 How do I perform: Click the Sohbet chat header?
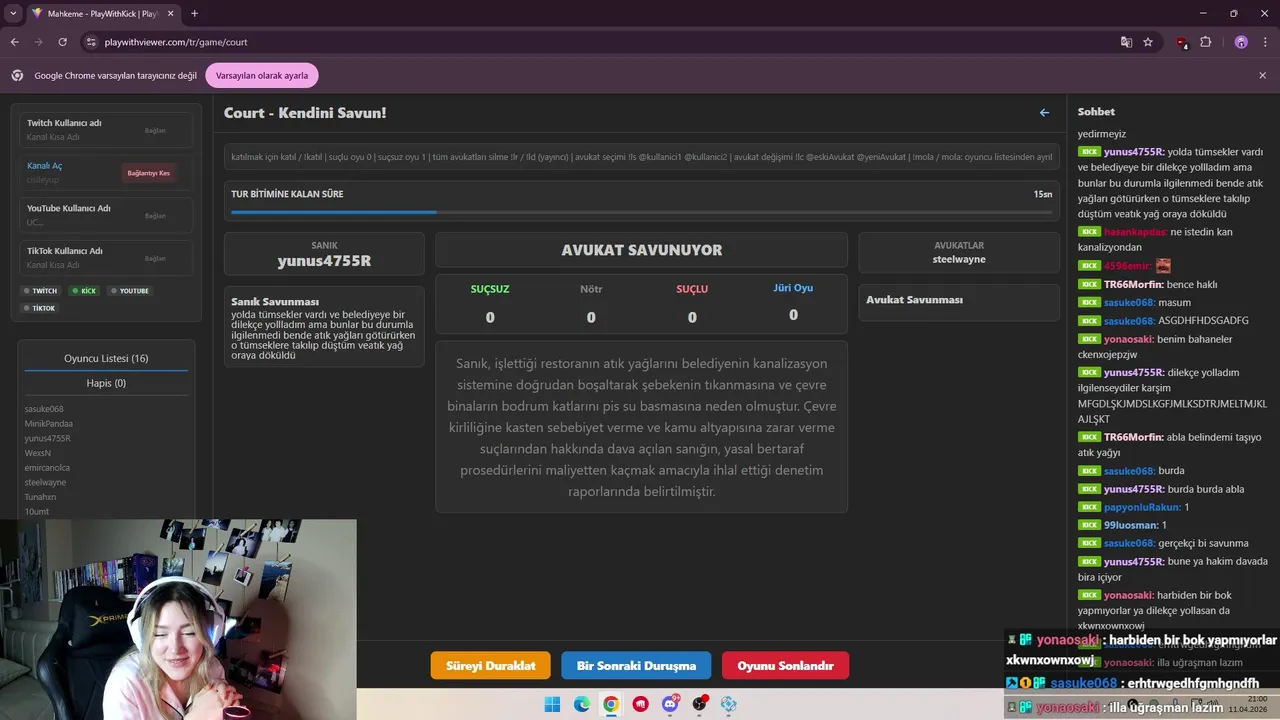tap(1096, 112)
